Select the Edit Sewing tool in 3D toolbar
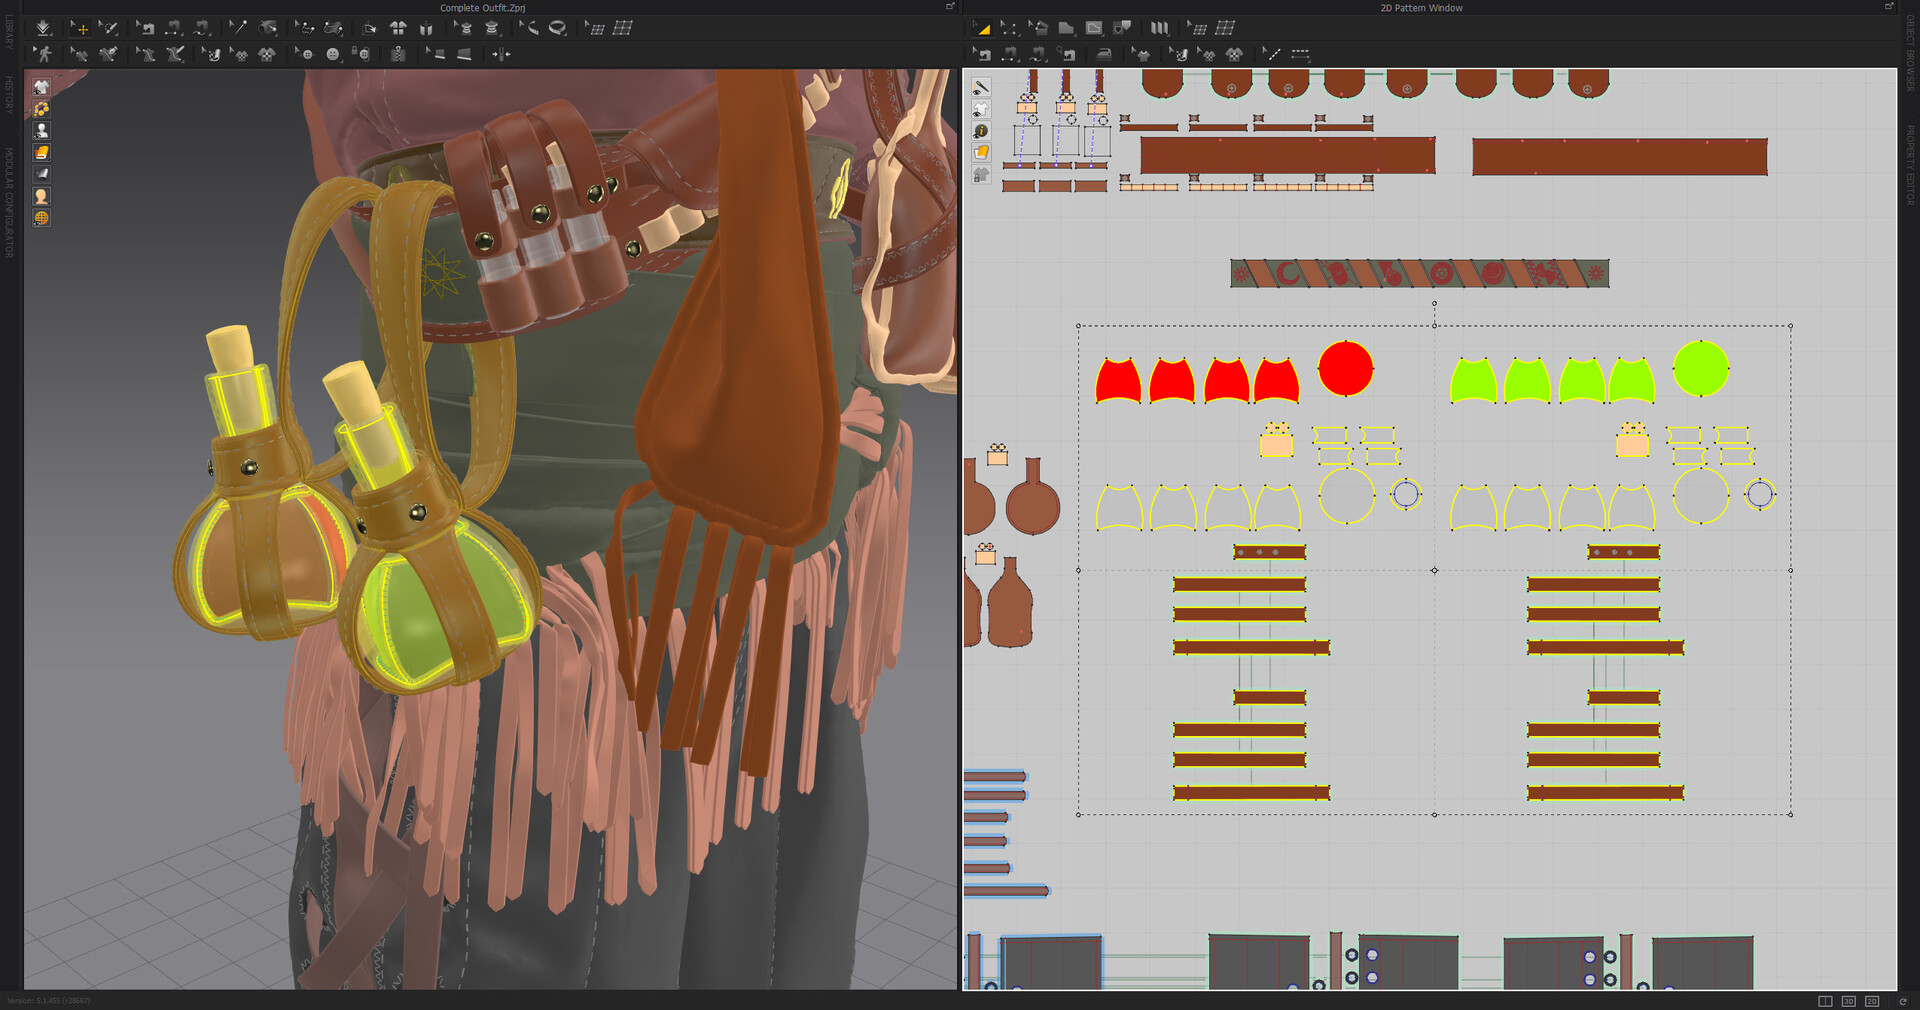 [146, 28]
